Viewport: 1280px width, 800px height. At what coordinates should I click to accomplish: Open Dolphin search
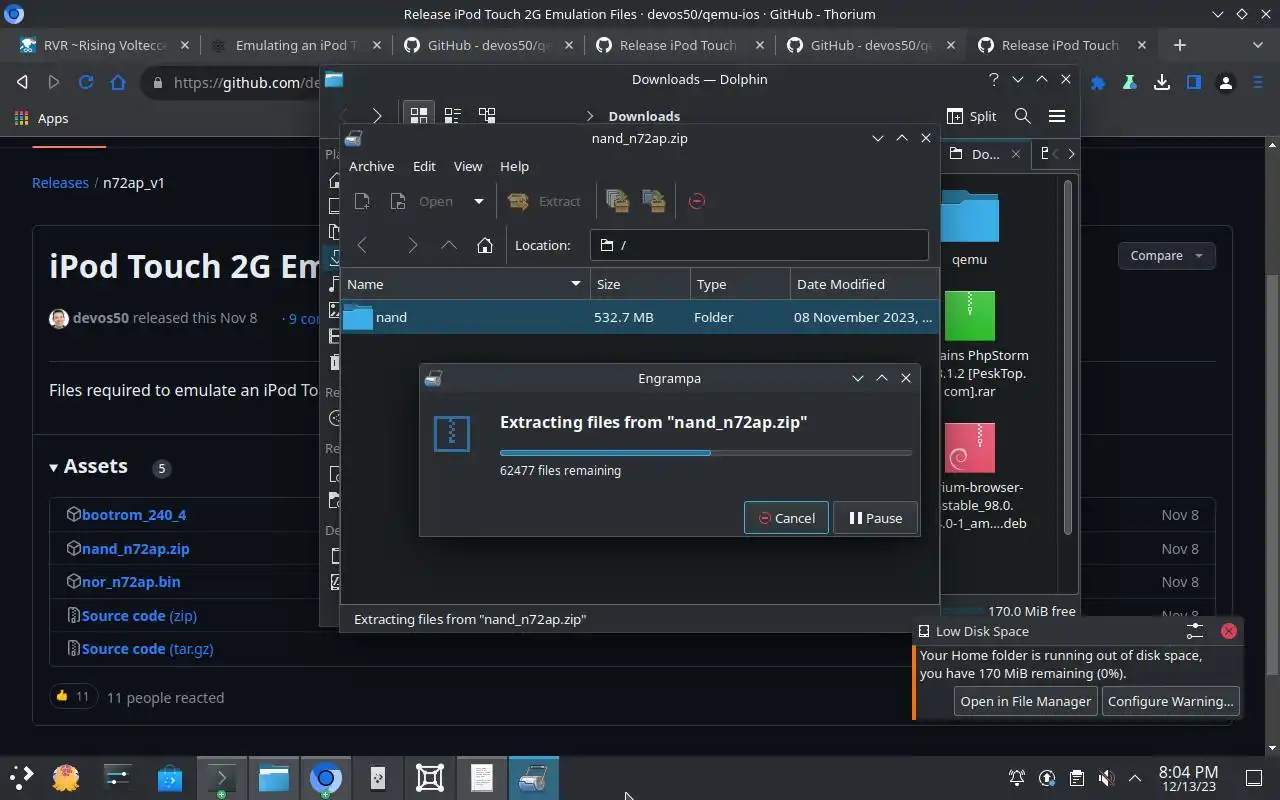tap(1022, 116)
